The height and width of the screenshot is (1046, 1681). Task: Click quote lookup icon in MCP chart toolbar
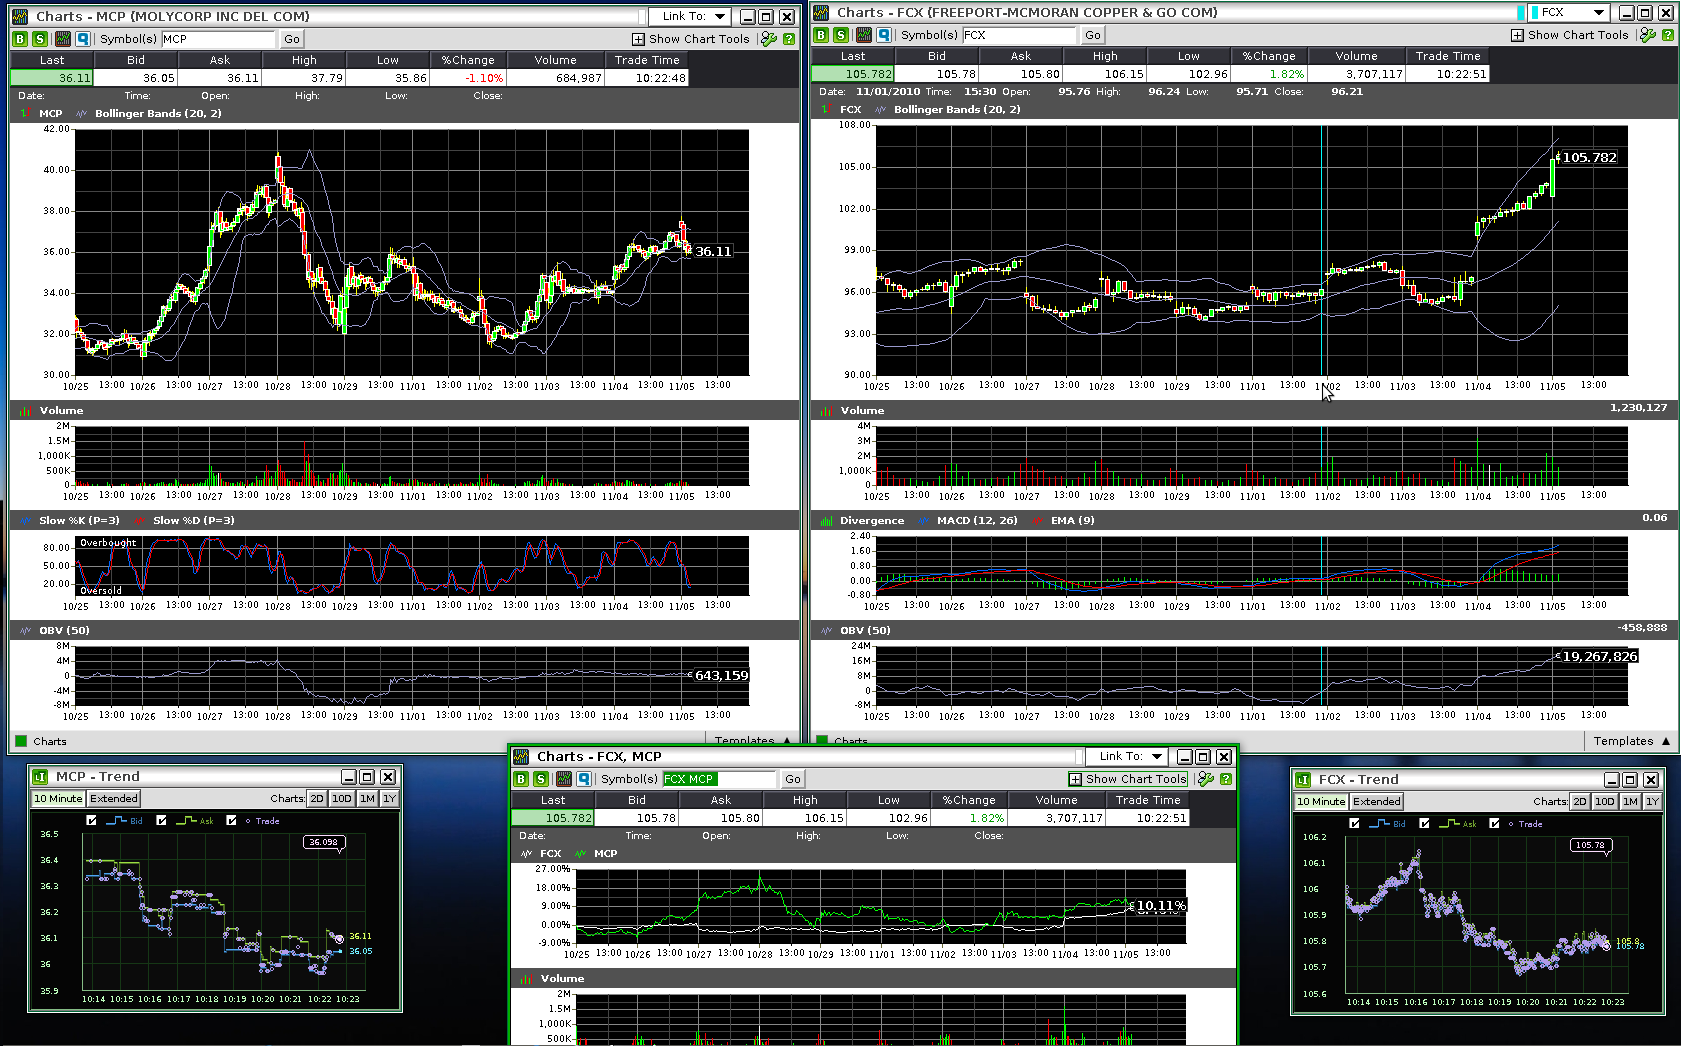(83, 39)
